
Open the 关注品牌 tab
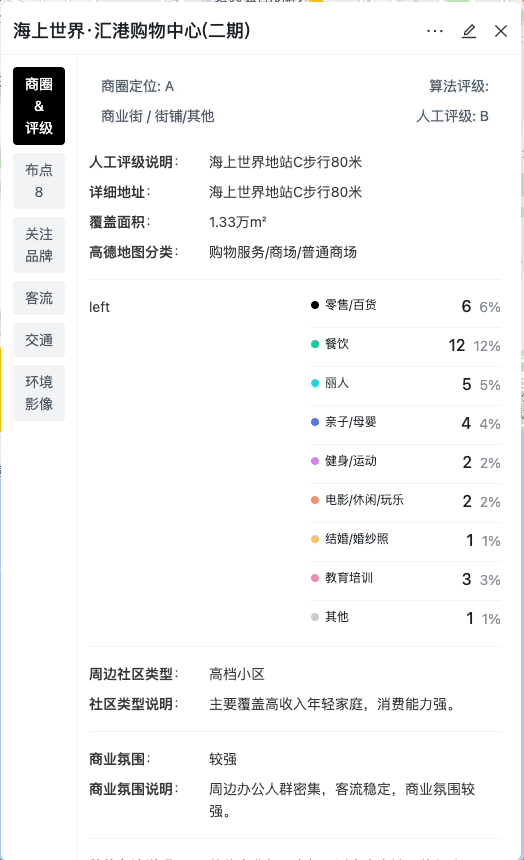[x=39, y=245]
